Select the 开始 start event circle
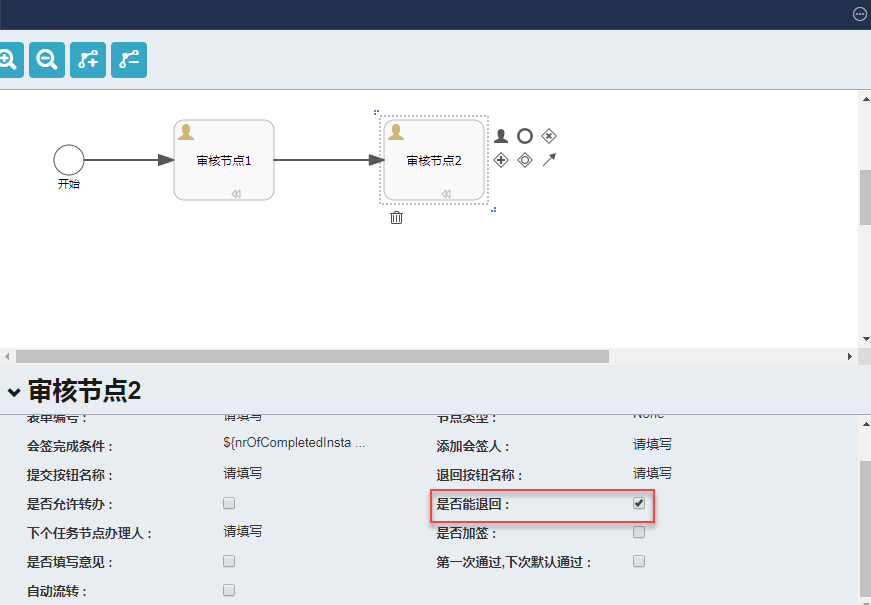This screenshot has height=605, width=871. (x=69, y=159)
